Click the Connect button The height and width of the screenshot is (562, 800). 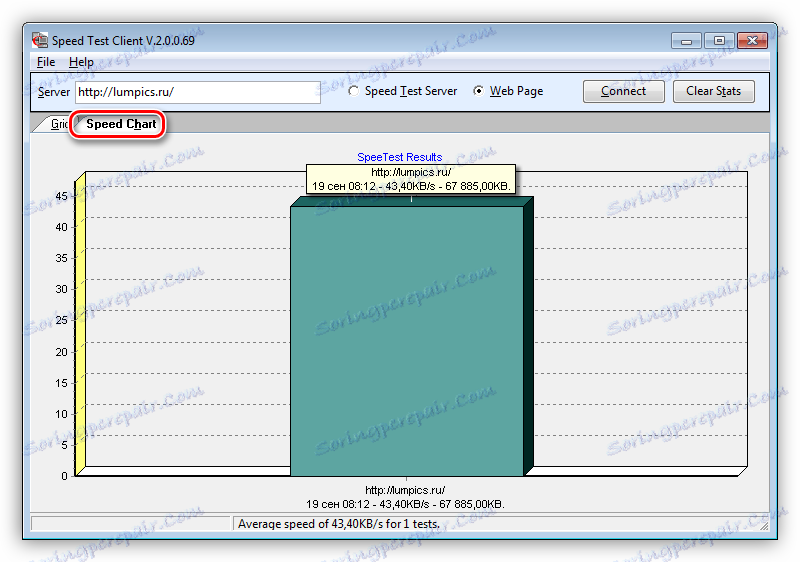623,91
